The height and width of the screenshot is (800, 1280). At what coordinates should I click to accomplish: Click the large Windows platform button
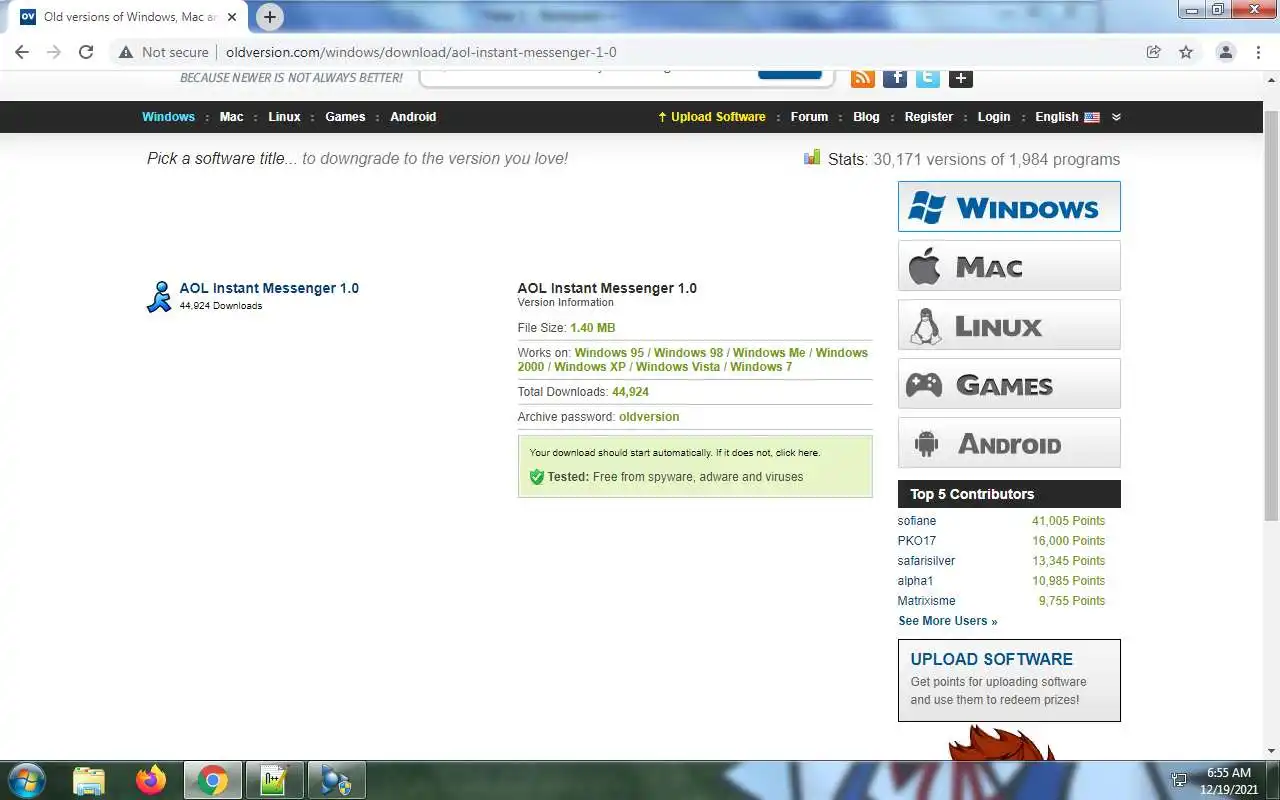1009,206
